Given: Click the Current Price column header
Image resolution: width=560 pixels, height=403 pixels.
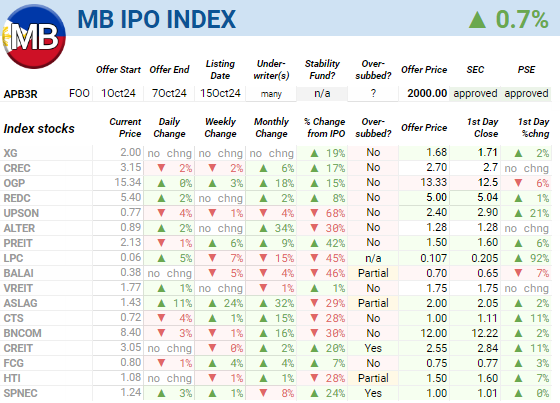Looking at the screenshot, I should point(125,128).
